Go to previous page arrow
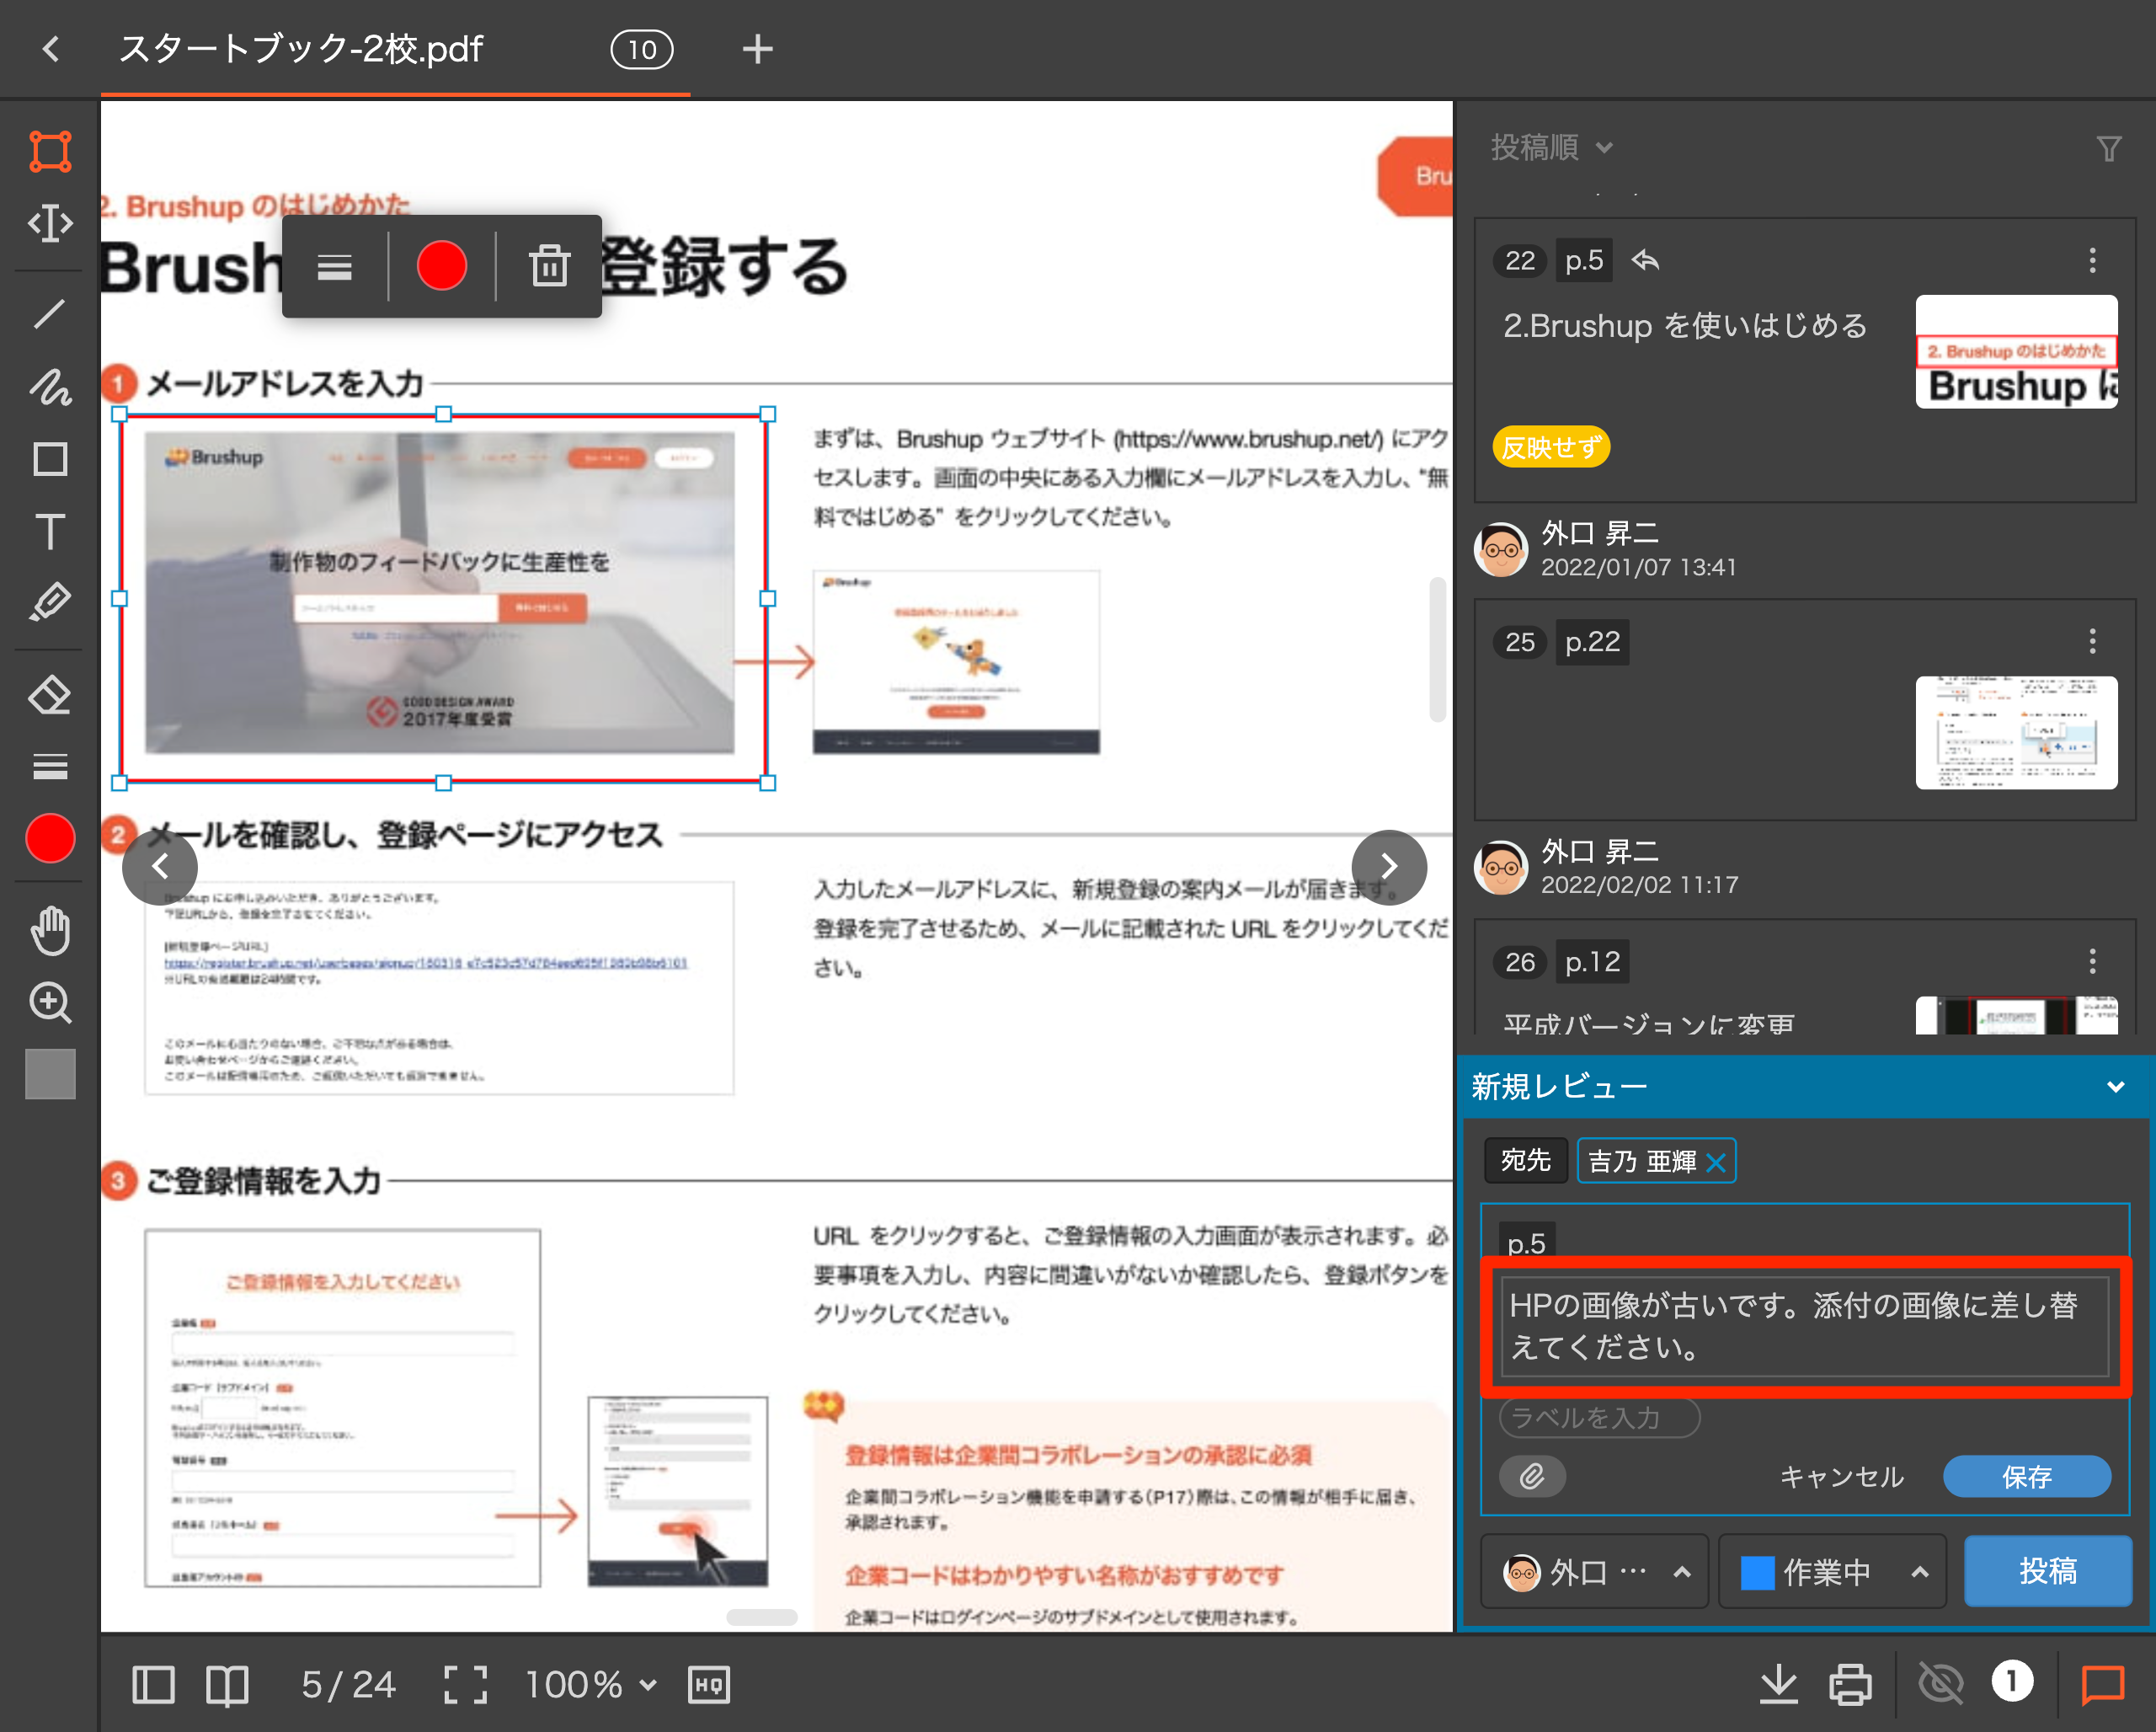The height and width of the screenshot is (1732, 2156). click(160, 866)
